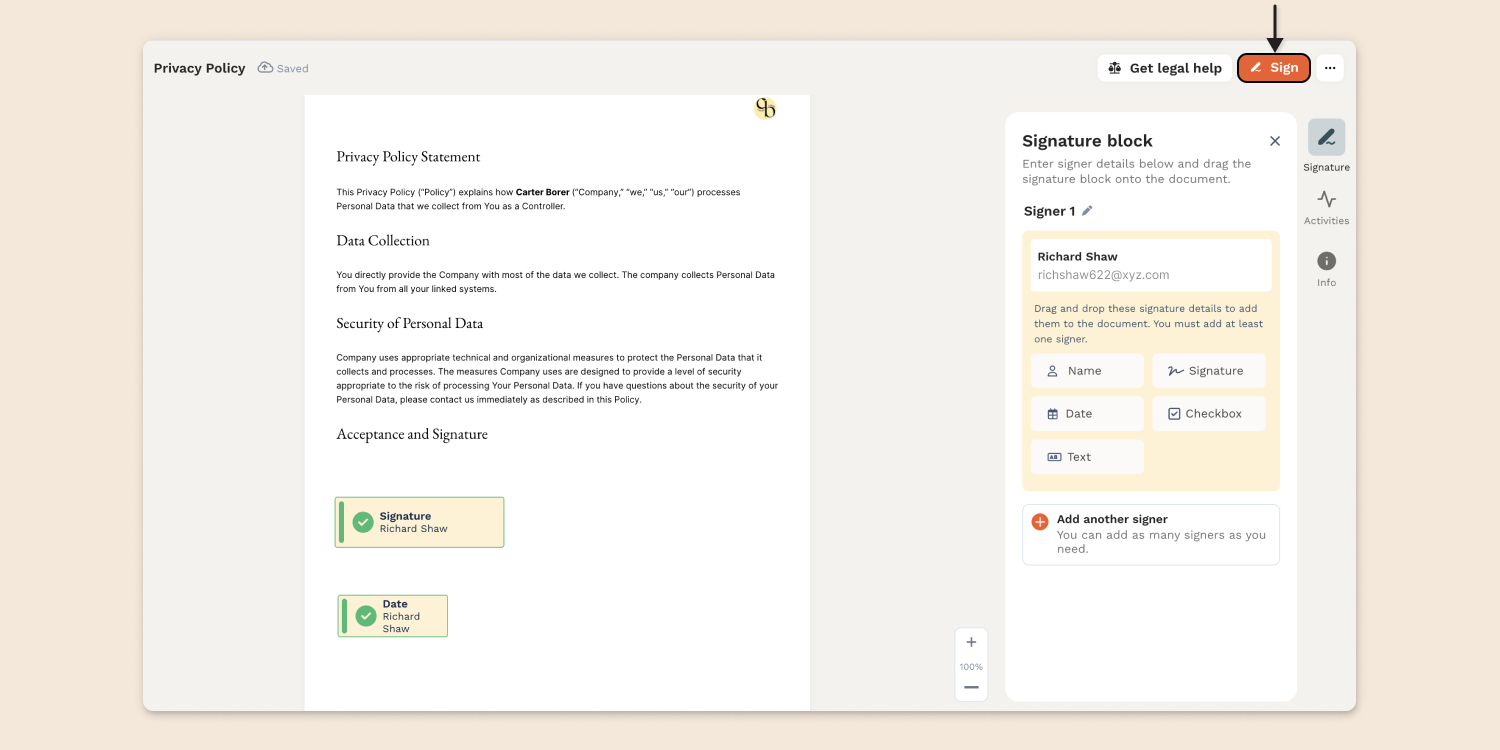1500x750 pixels.
Task: Zoom in using the plus control
Action: (x=970, y=641)
